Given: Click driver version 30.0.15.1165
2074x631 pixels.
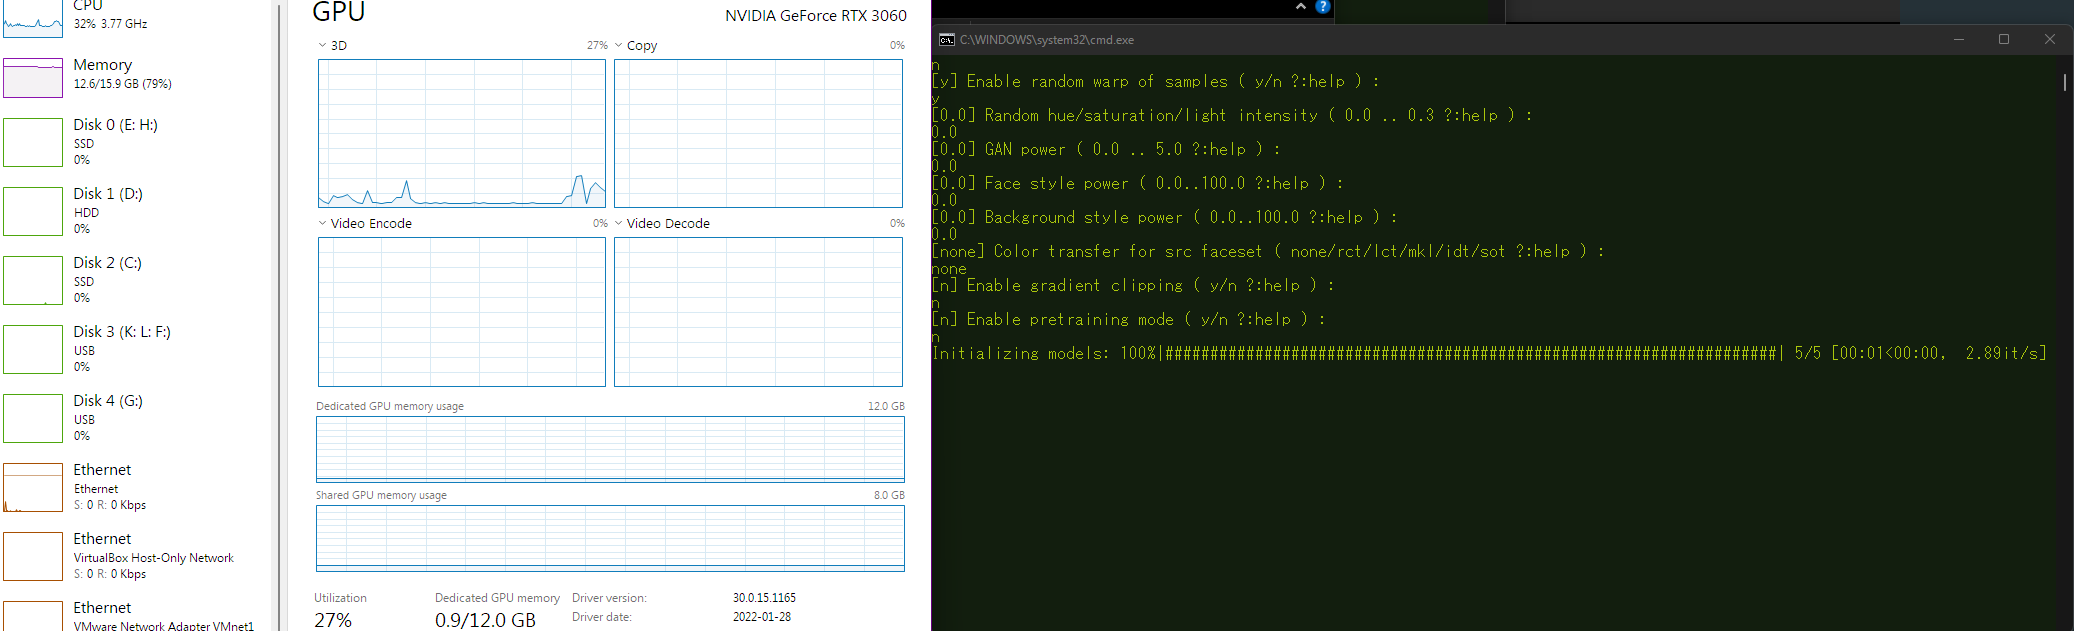Looking at the screenshot, I should [x=764, y=598].
